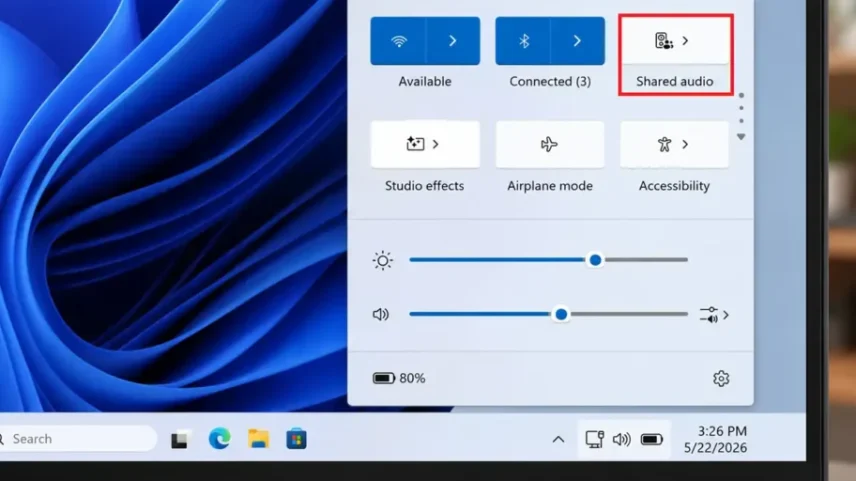Click the tray battery icon
The height and width of the screenshot is (481, 856).
click(651, 439)
